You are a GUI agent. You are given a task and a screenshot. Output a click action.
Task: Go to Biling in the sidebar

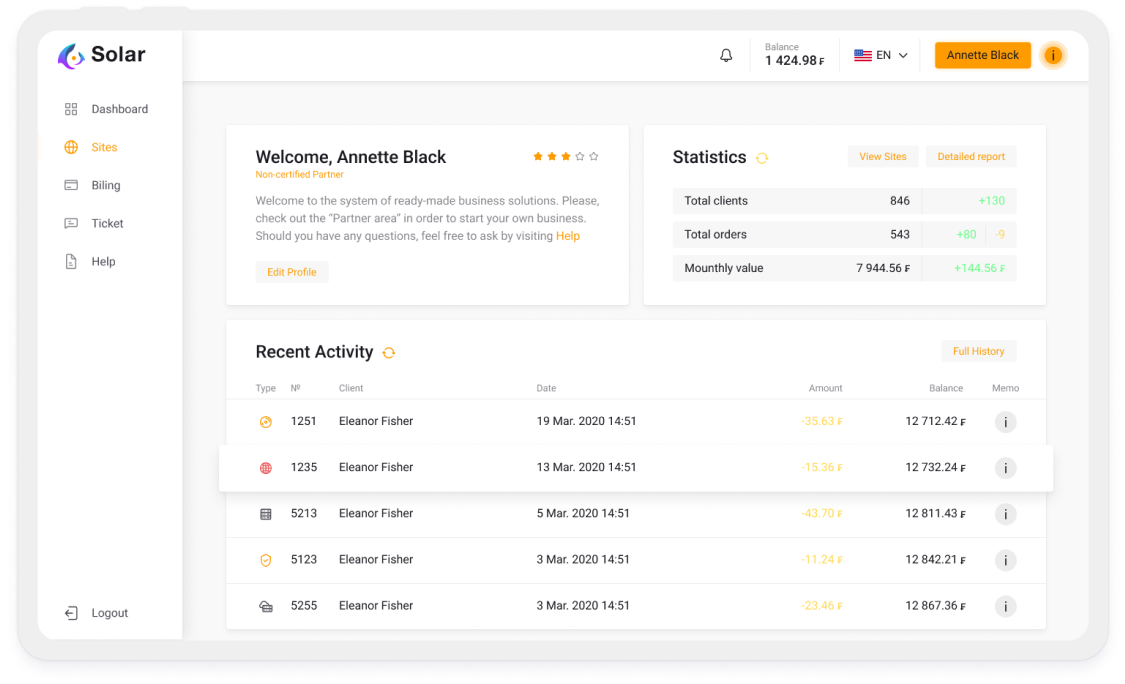pos(106,185)
